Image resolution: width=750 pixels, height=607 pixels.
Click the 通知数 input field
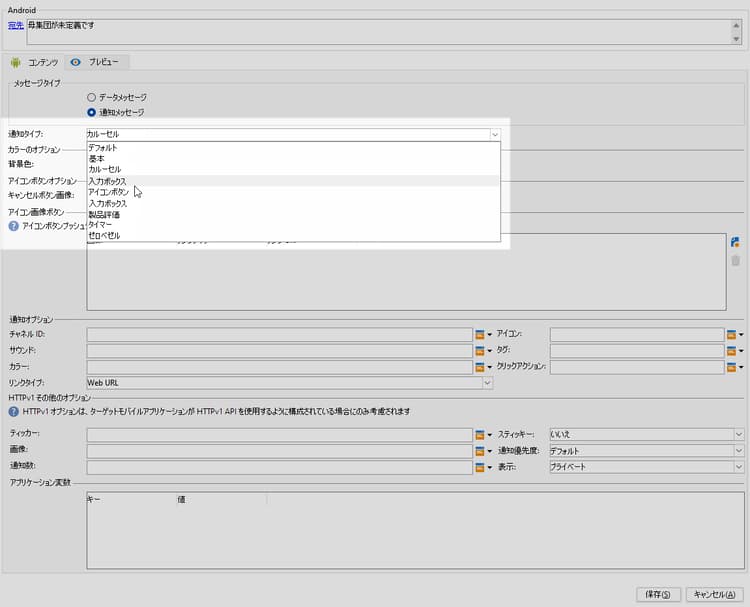click(280, 467)
